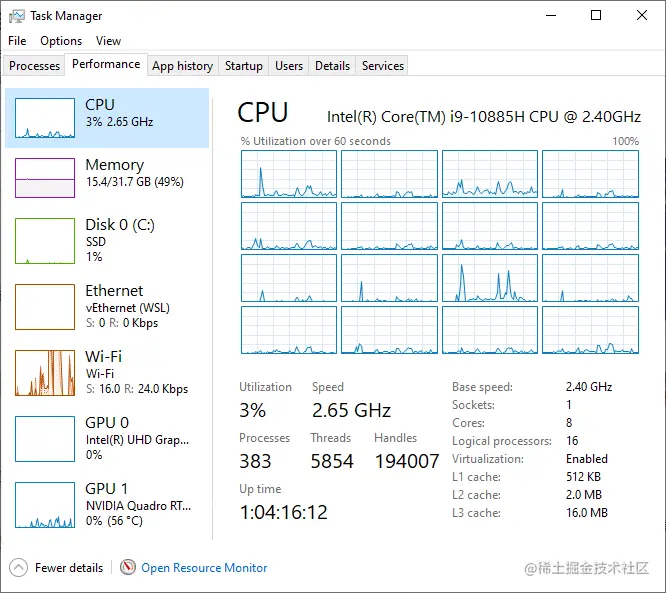Viewport: 666px width, 593px height.
Task: Click the Wi-Fi orange graph thumbnail
Action: coord(45,373)
